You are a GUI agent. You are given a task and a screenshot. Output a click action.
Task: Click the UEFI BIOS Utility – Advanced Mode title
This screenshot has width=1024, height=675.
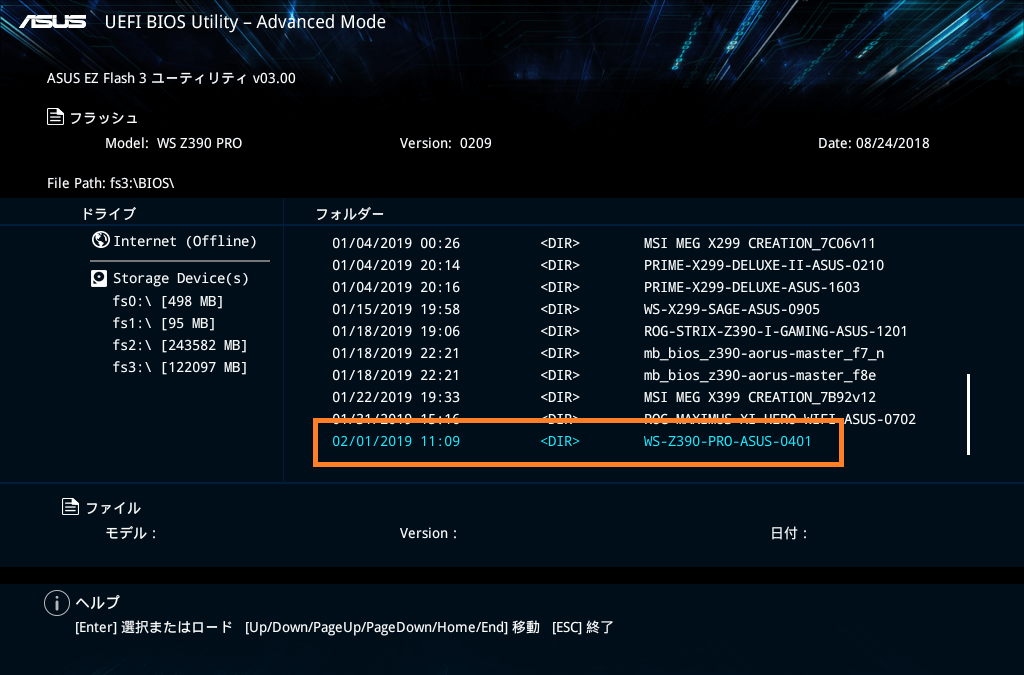click(x=245, y=22)
